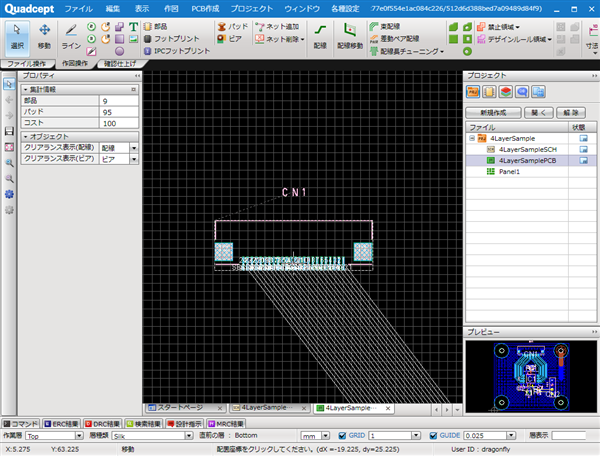Select the フットプリント (Footprint) tool
The height and width of the screenshot is (456, 600).
pyautogui.click(x=174, y=37)
